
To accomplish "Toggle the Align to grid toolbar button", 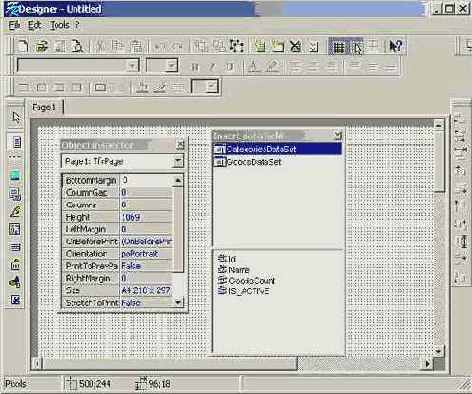I will click(357, 46).
